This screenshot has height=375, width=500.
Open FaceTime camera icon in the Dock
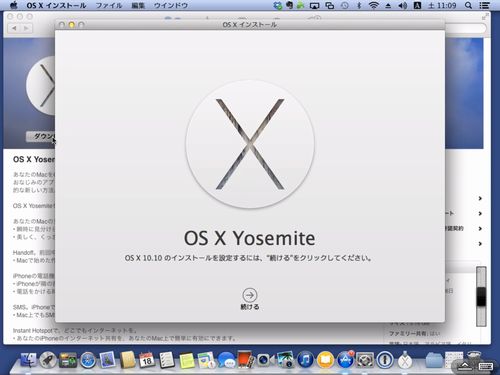click(265, 360)
